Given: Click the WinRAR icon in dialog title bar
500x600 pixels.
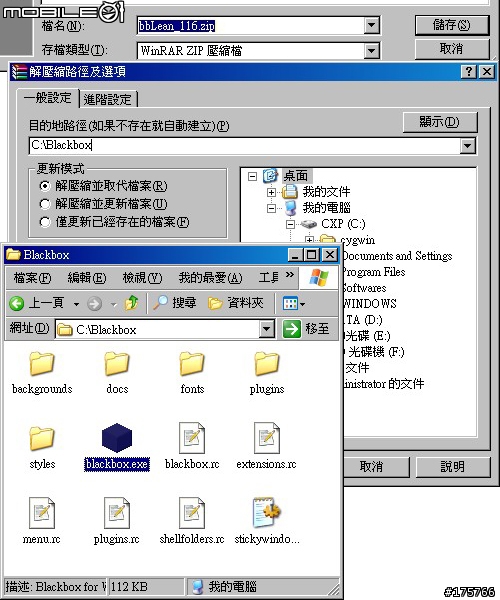Looking at the screenshot, I should click(x=19, y=72).
